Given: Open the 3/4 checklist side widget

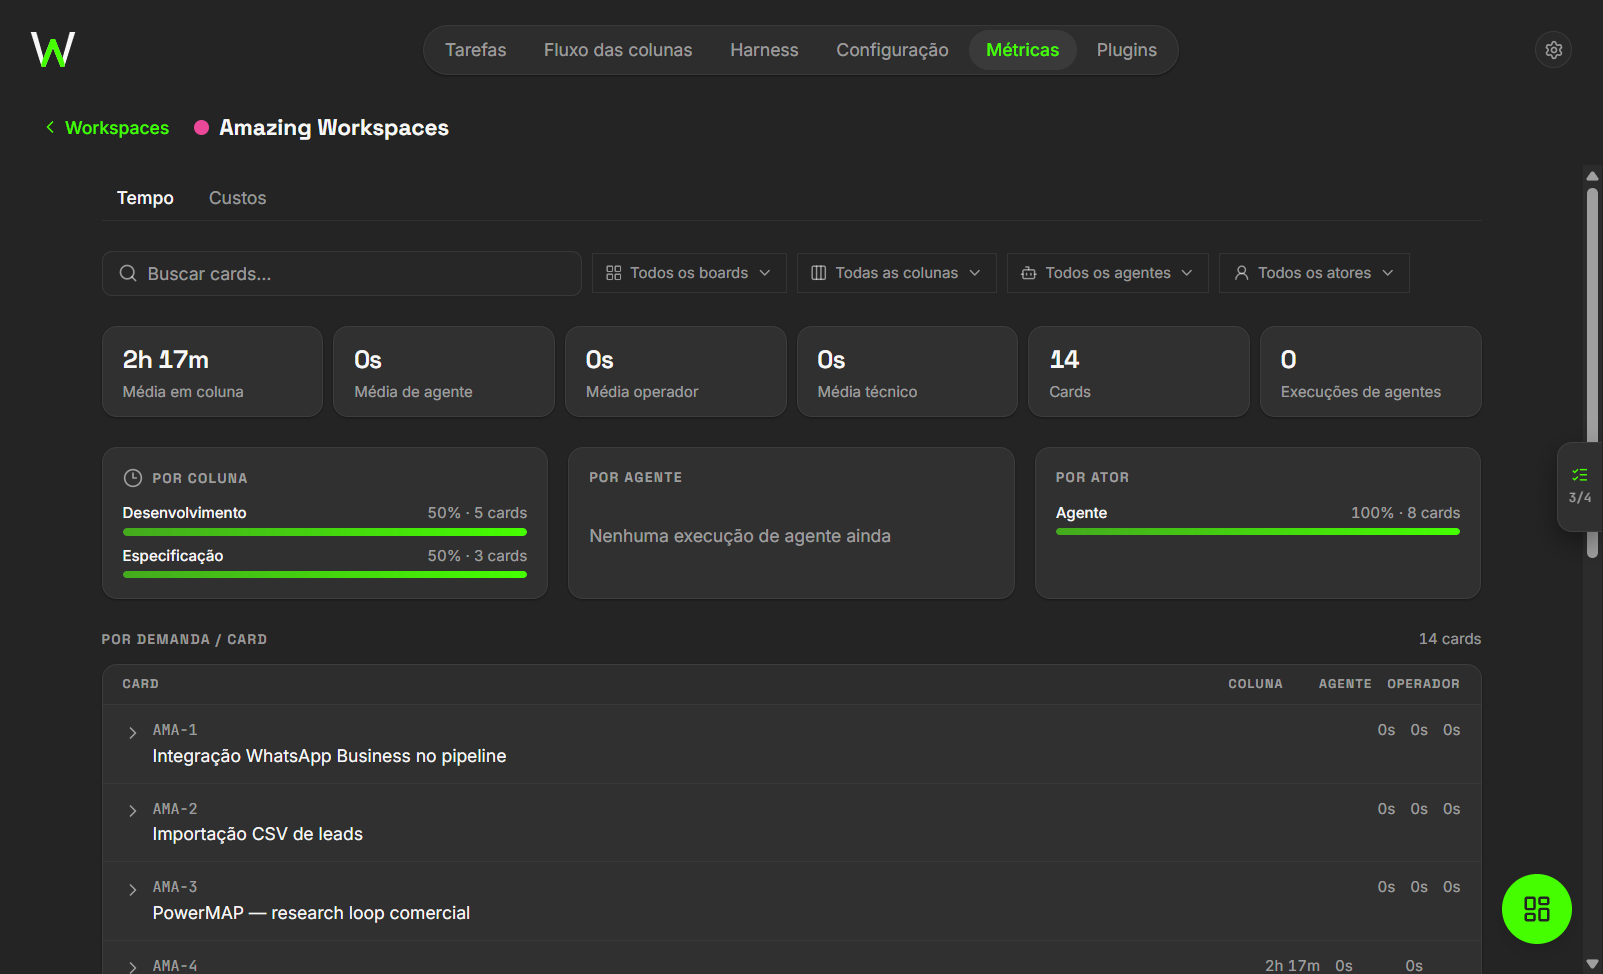Looking at the screenshot, I should 1579,486.
